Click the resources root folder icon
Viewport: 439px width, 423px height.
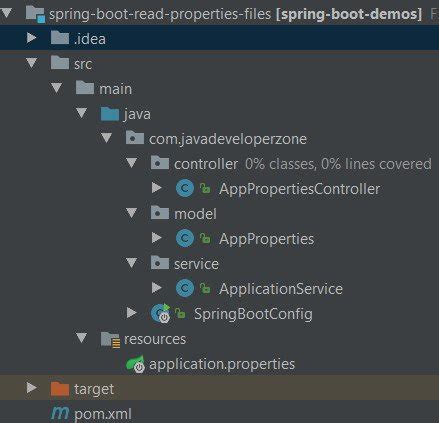click(110, 339)
